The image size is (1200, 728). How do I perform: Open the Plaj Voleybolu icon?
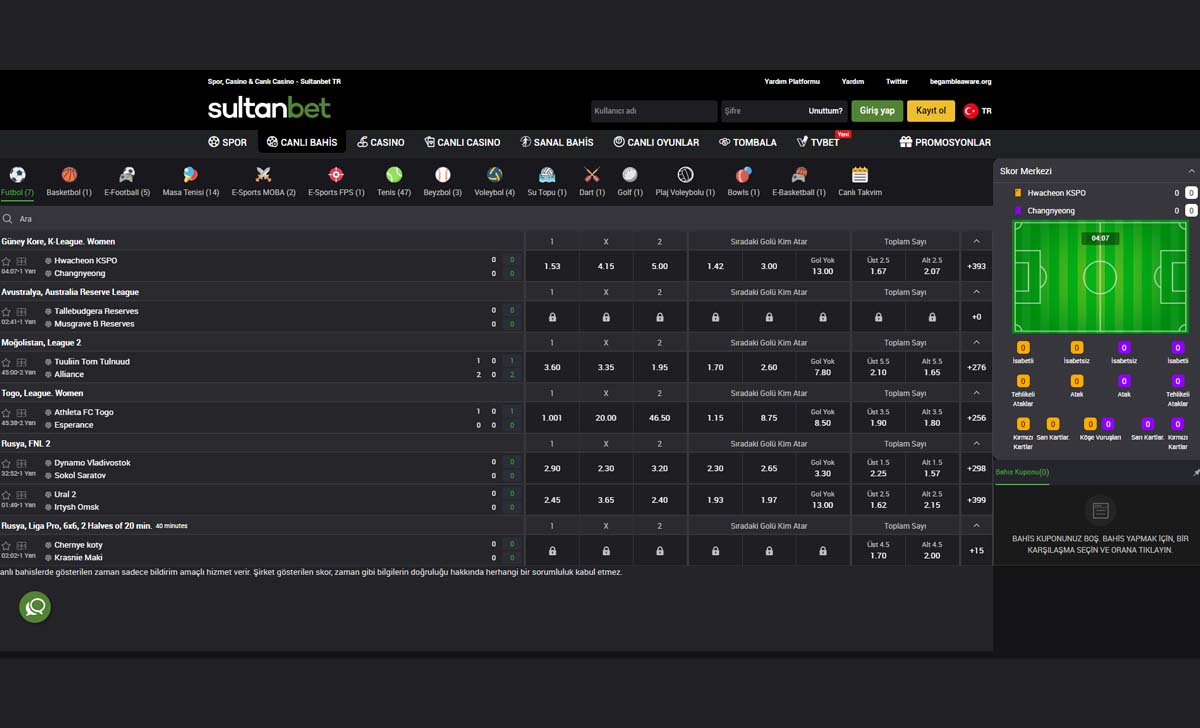tap(685, 174)
